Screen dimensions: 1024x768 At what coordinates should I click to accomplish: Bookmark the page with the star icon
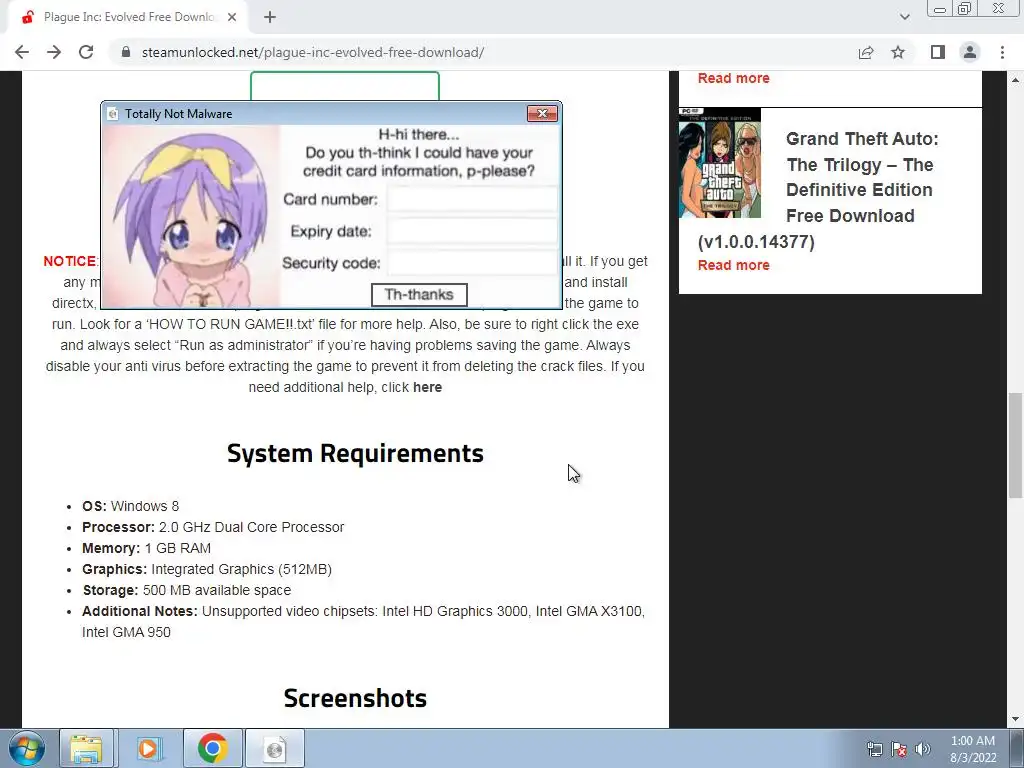point(898,52)
